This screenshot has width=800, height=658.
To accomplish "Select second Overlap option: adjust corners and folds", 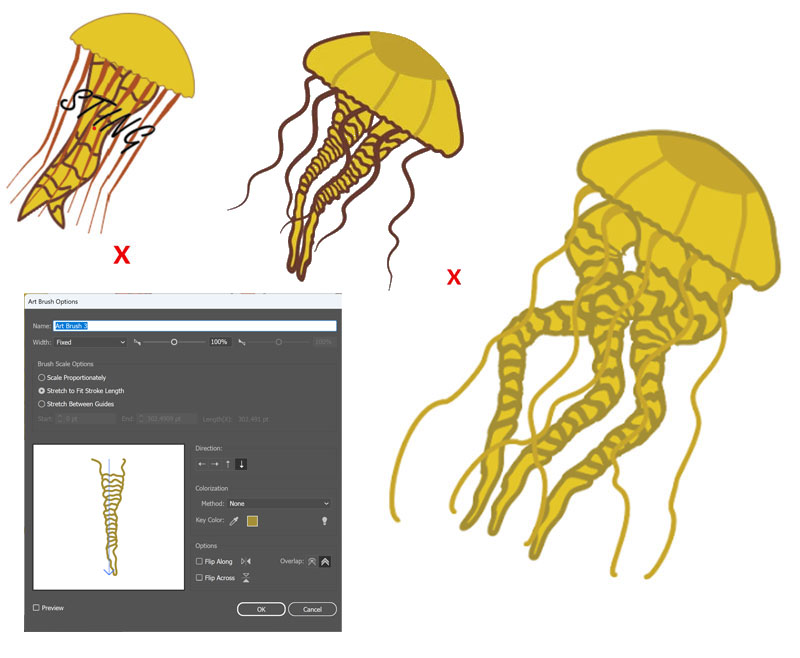I will click(x=325, y=562).
